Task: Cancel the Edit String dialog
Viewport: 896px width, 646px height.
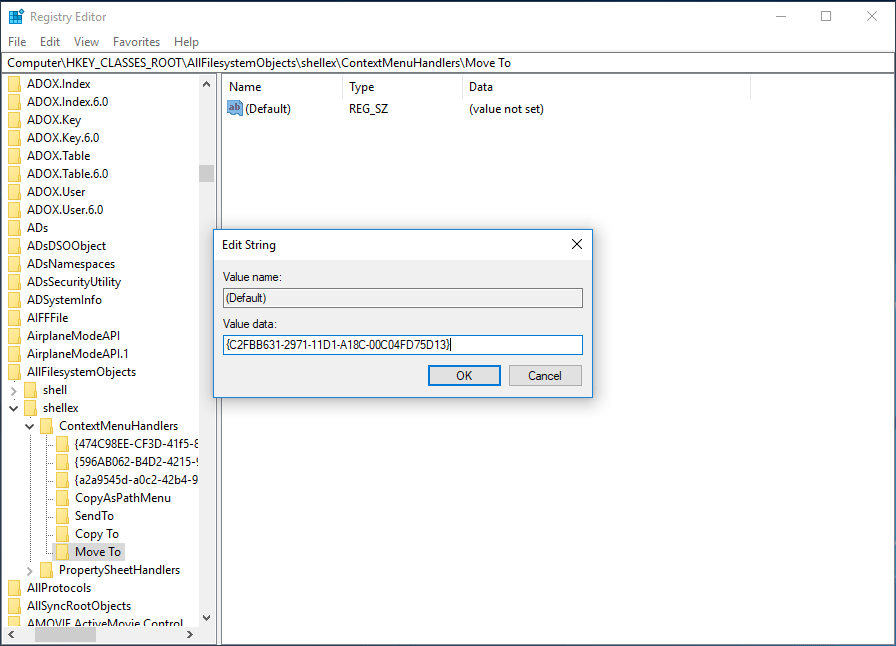Action: point(545,376)
